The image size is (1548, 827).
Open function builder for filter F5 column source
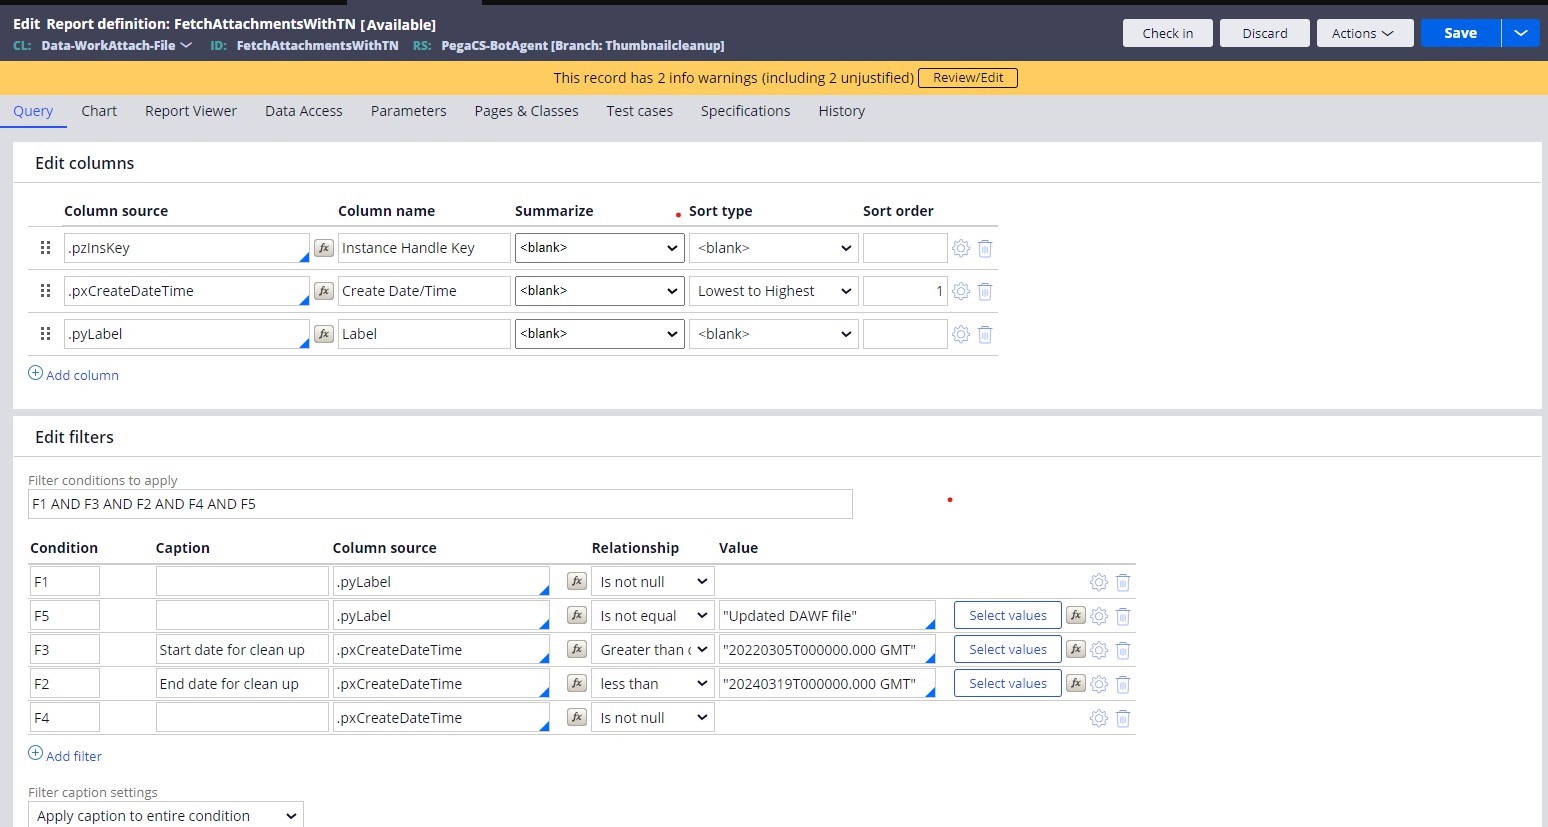(x=577, y=616)
